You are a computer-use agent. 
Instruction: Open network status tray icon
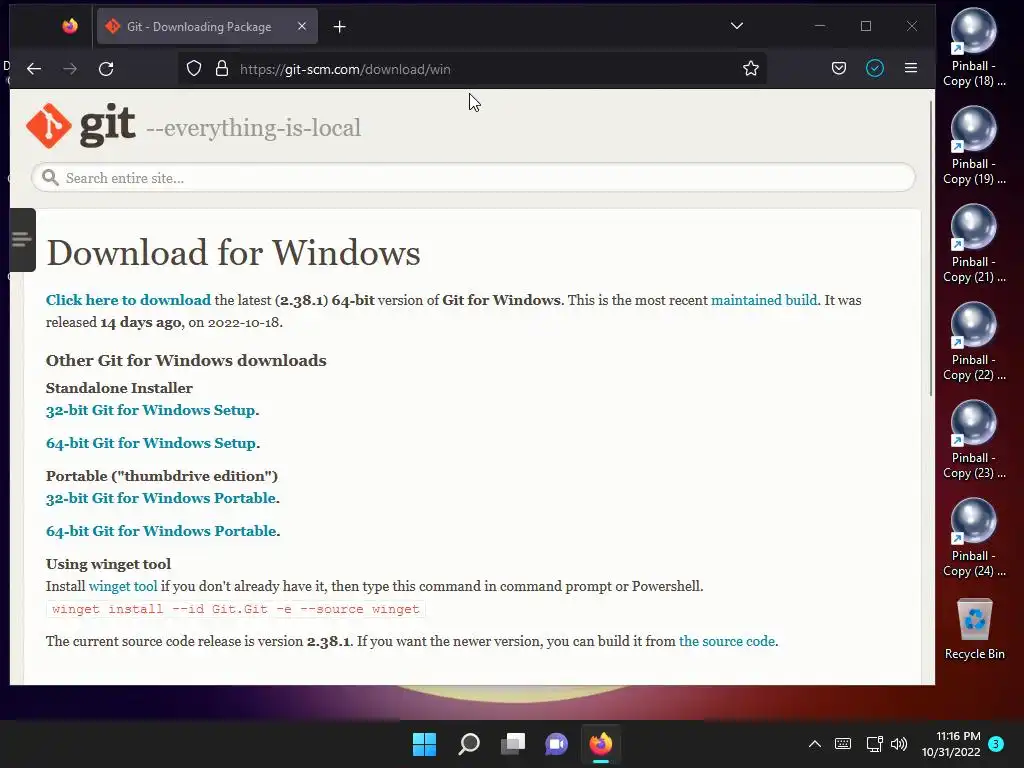pyautogui.click(x=874, y=744)
